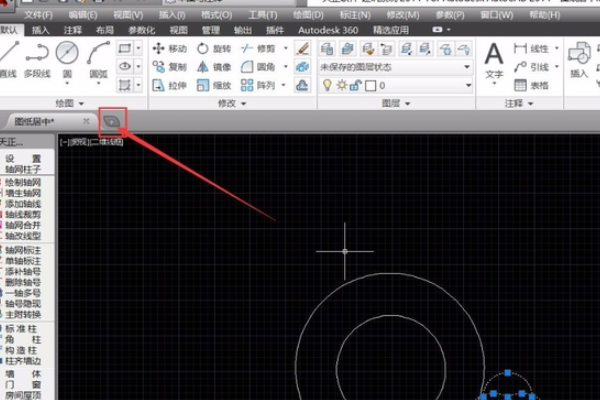600x400 pixels.
Task: Switch to the Autodesk 360 ribbon tab
Action: (x=328, y=30)
